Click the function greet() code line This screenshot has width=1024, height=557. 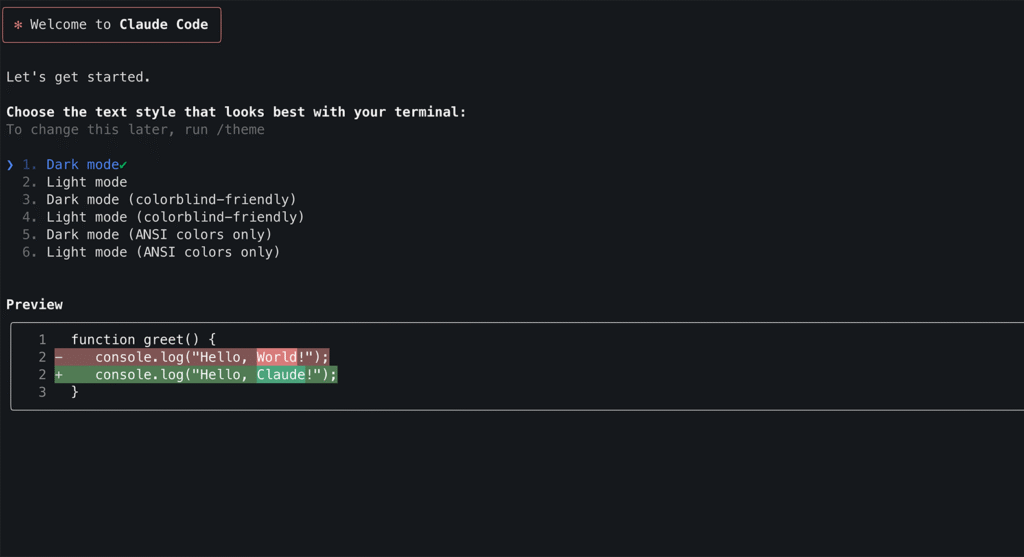143,340
